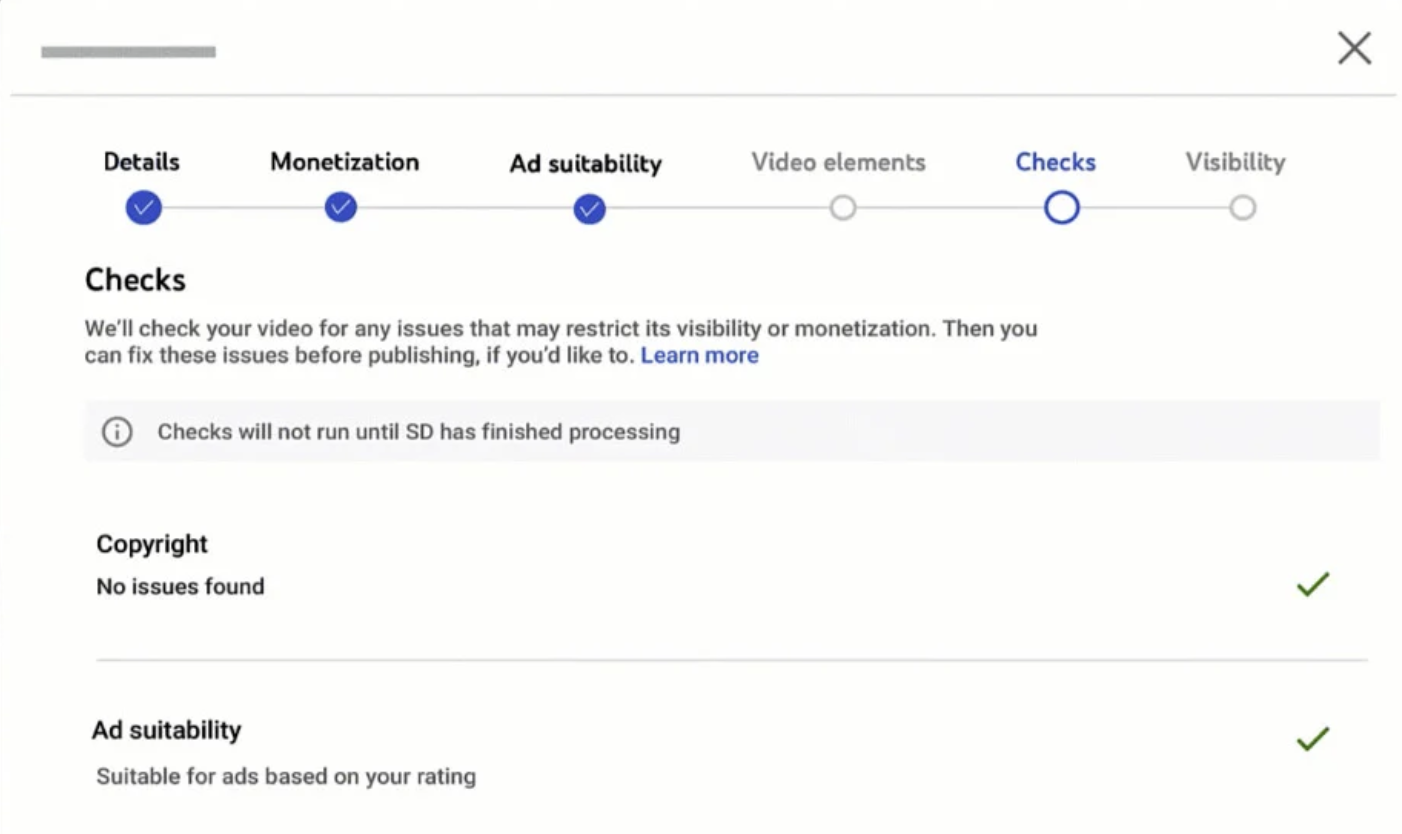
Task: Click the Visibility step circle
Action: [x=1242, y=208]
